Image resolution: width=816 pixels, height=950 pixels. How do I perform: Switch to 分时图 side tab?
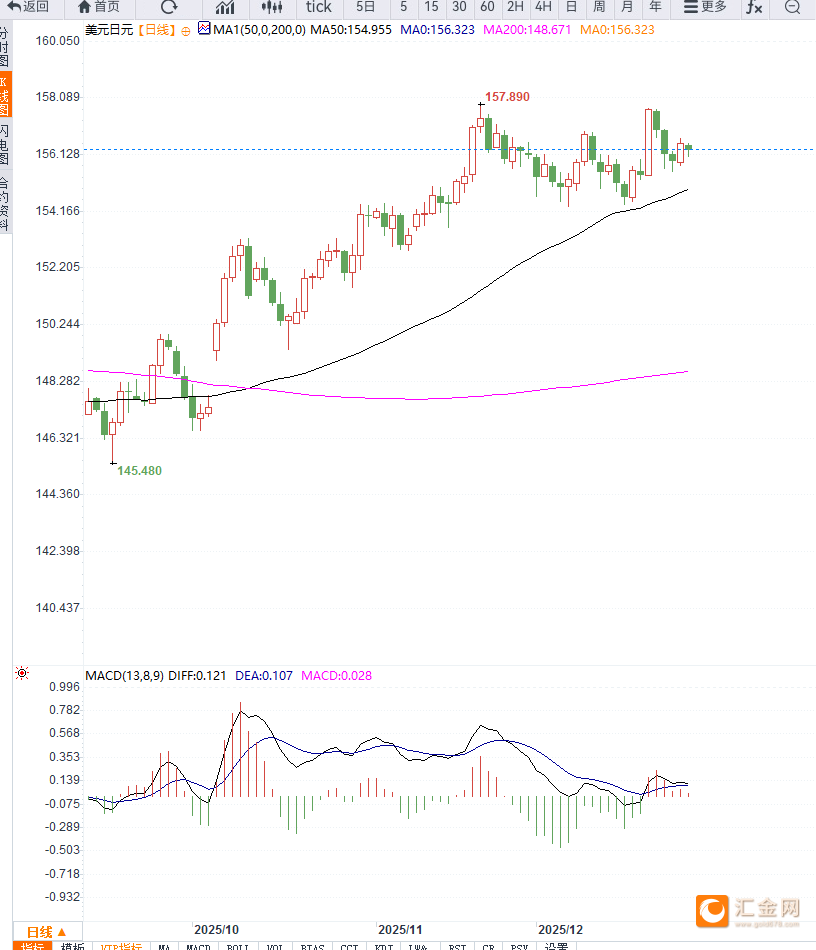[x=5, y=47]
